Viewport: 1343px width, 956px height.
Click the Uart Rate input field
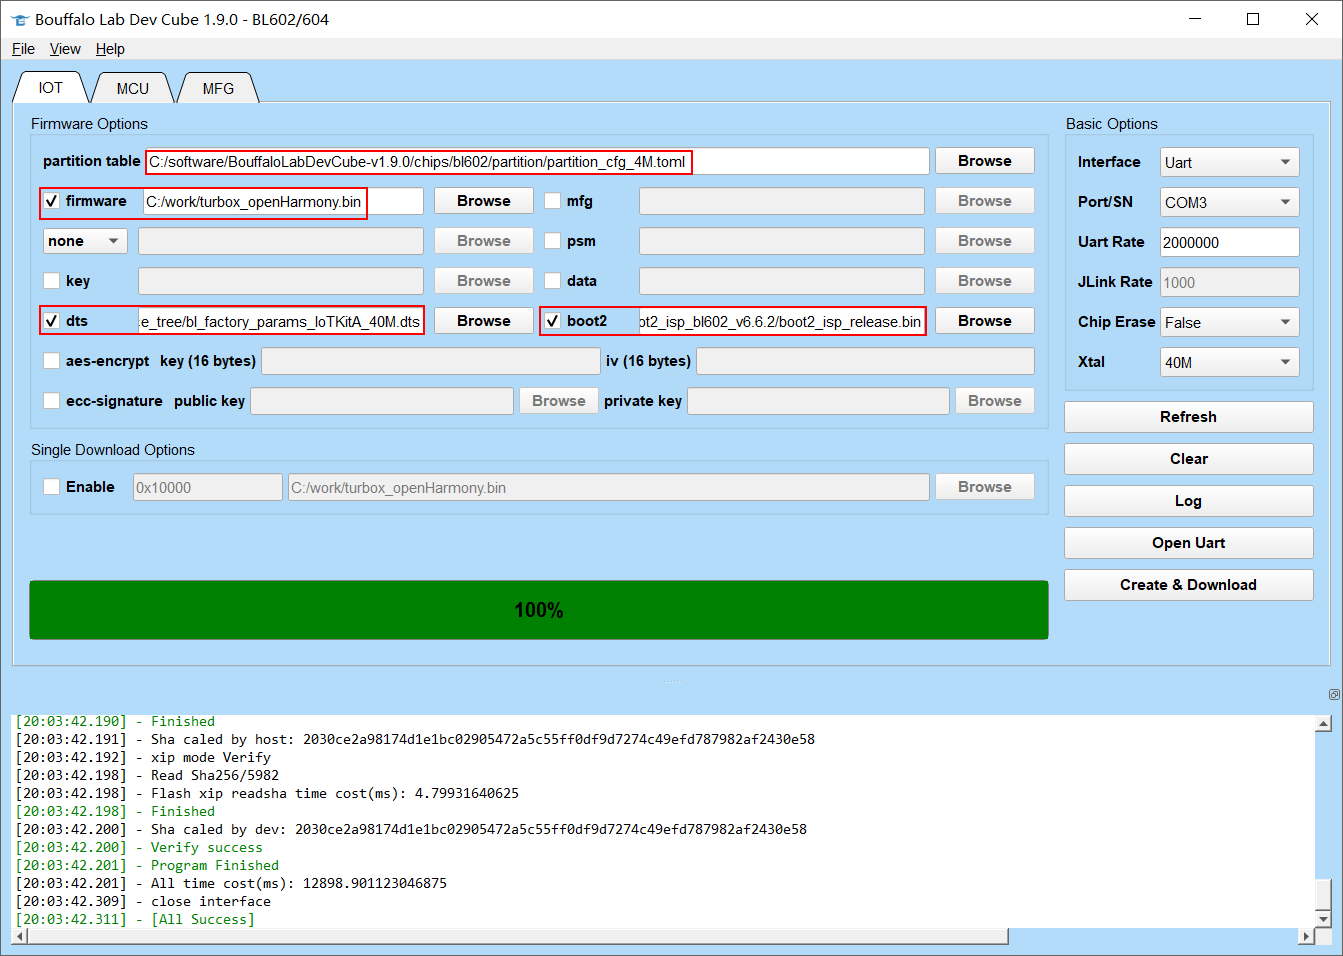pos(1229,242)
